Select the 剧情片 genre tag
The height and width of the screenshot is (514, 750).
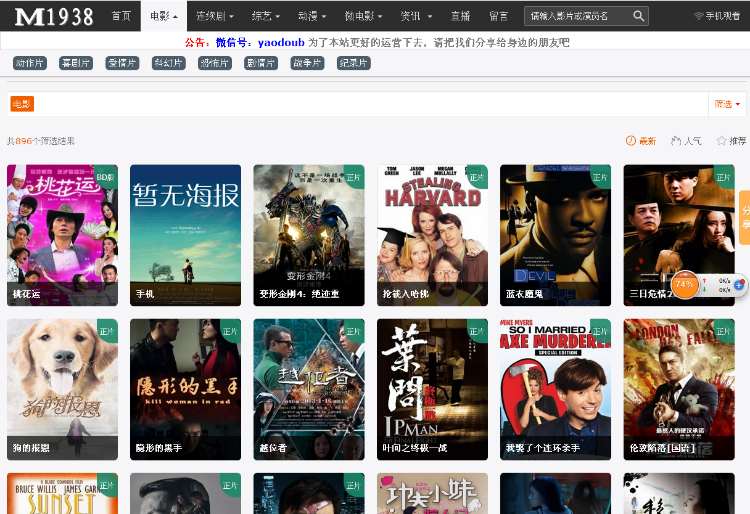click(x=261, y=63)
